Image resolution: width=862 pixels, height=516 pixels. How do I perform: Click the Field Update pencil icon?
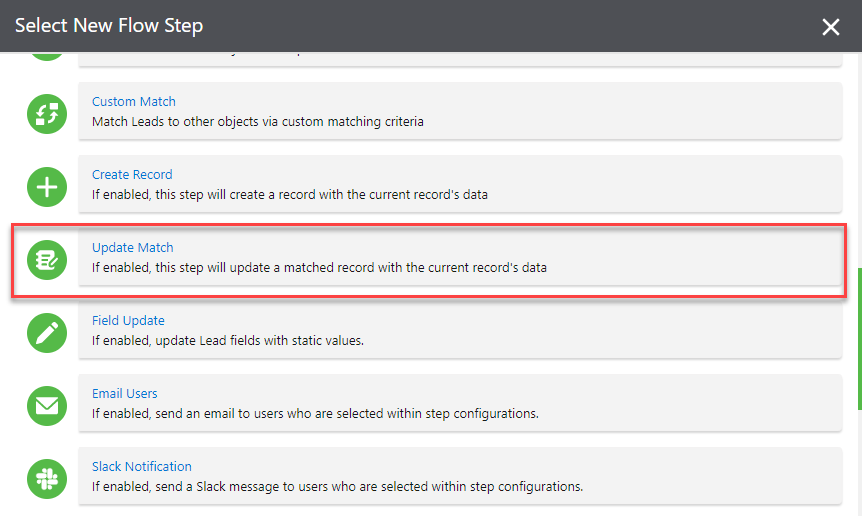[x=47, y=333]
